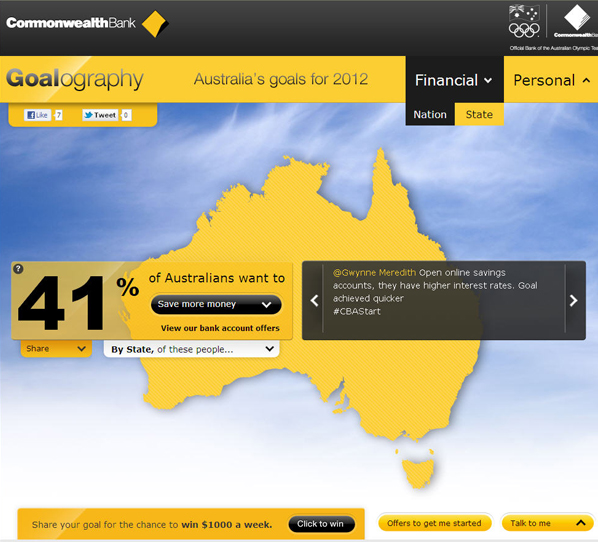The height and width of the screenshot is (542, 598).
Task: Click Australia's goals for 2012 heading
Action: 281,79
